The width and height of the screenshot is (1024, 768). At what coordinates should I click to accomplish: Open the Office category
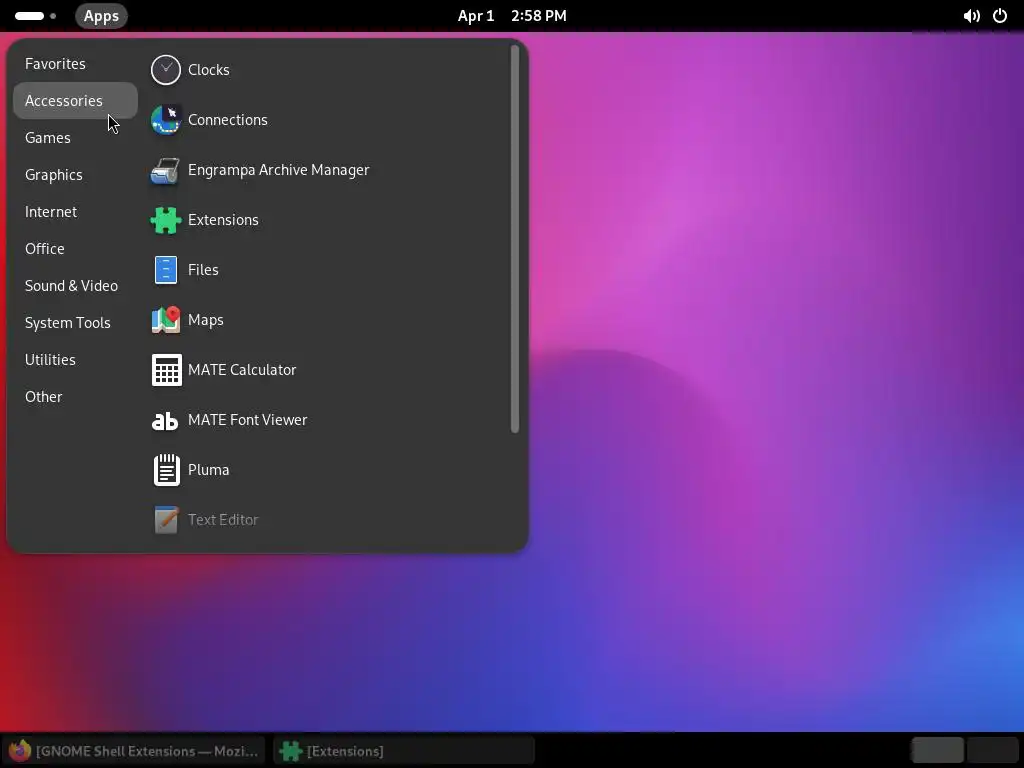[x=75, y=249]
